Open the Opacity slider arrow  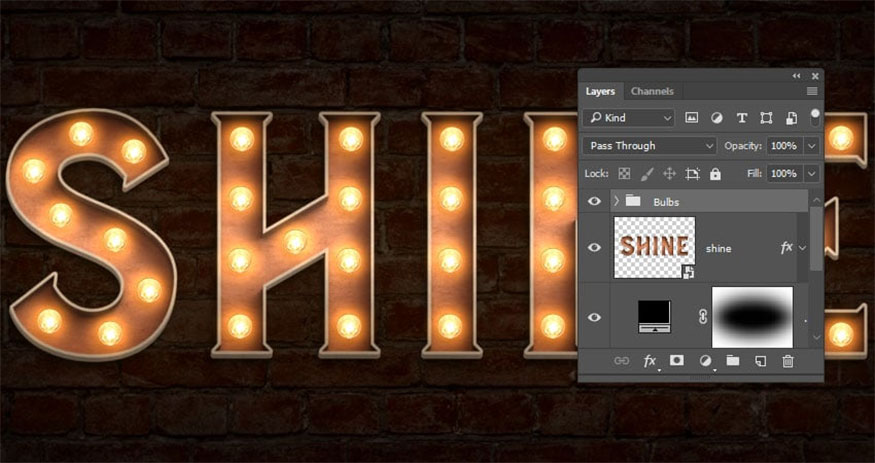tap(811, 146)
